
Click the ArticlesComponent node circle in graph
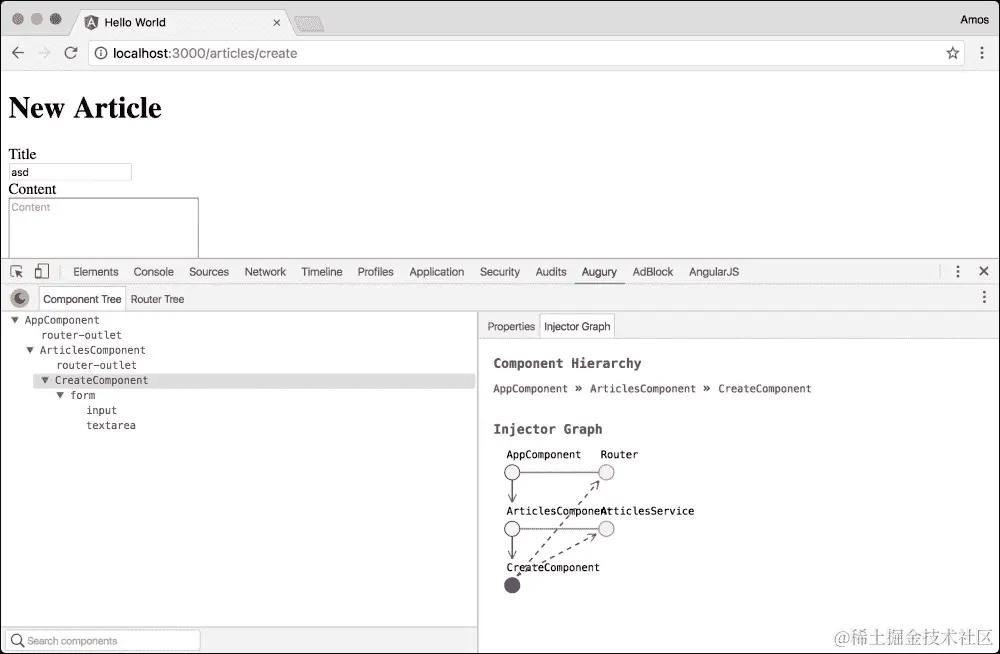point(512,529)
